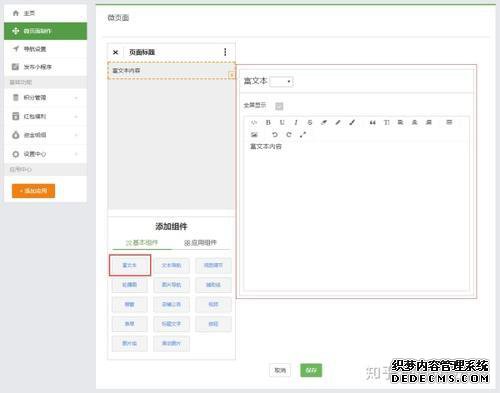
Task: Click the eraser clear-format icon
Action: (x=324, y=122)
